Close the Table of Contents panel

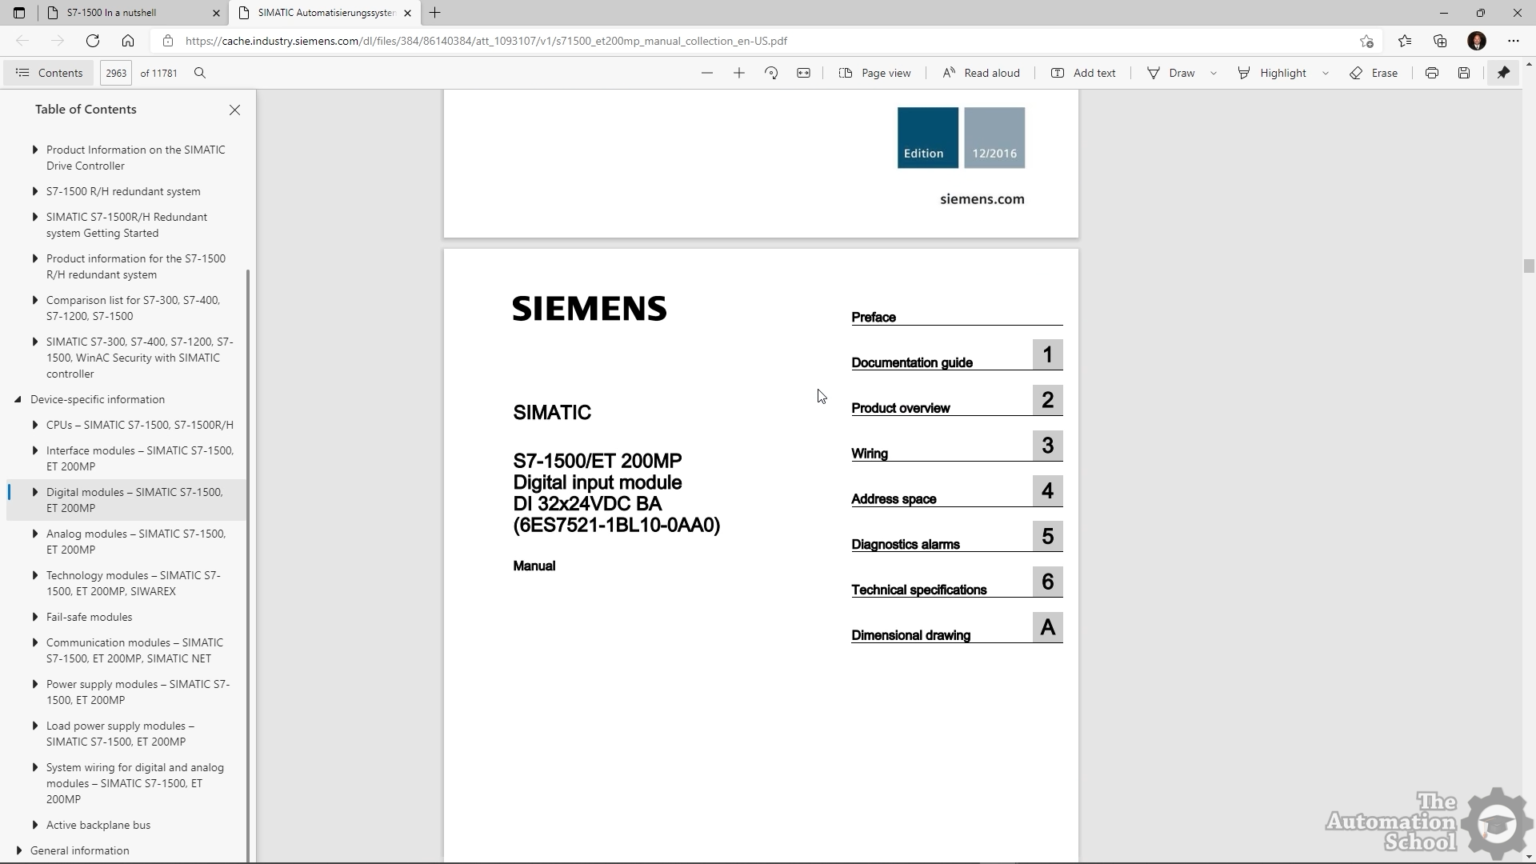(234, 110)
